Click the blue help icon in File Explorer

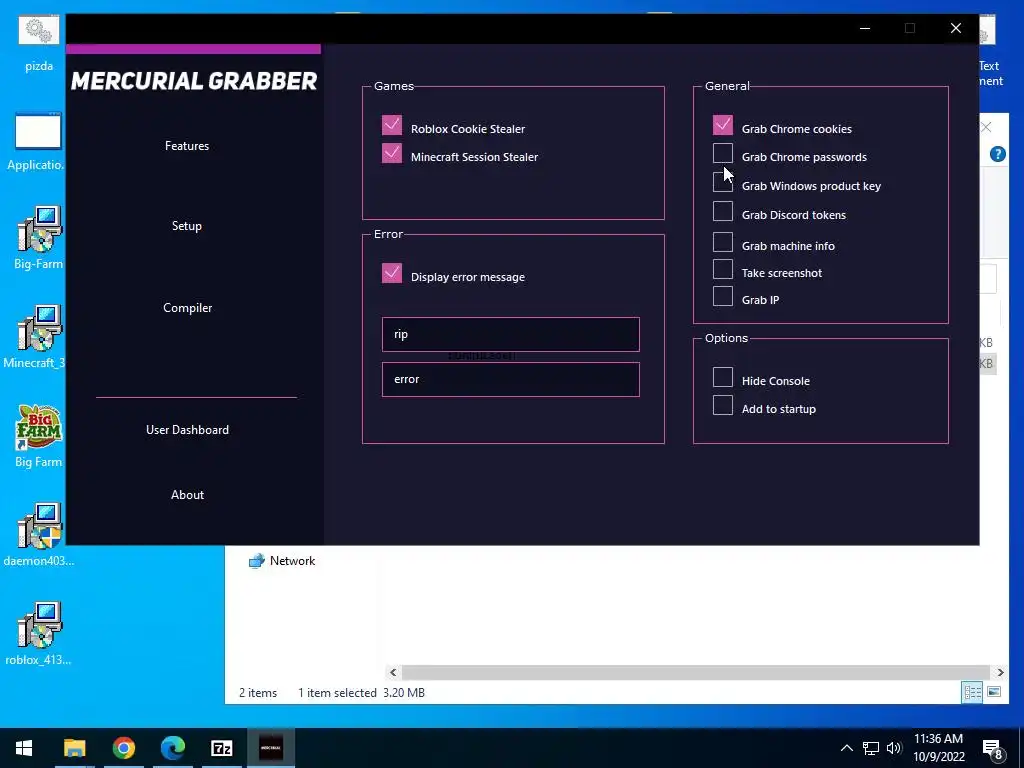point(997,154)
